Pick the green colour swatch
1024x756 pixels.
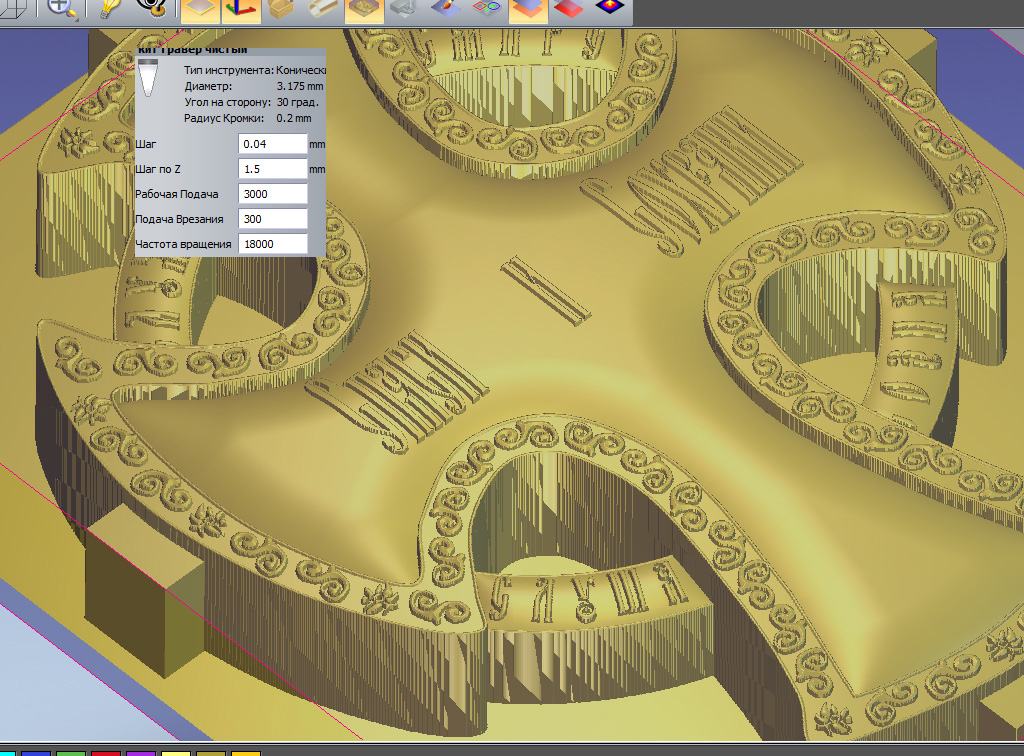coord(71,753)
